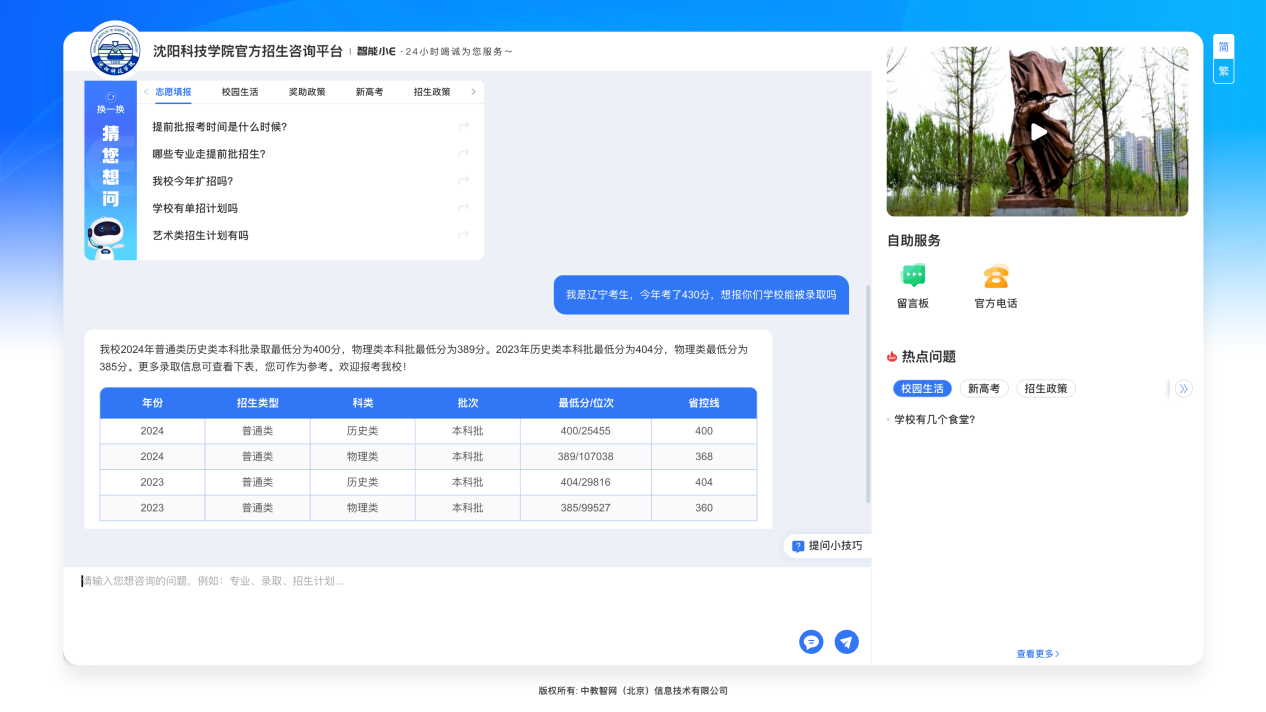Select the 奖助政策 tab
1266x712 pixels.
(307, 92)
